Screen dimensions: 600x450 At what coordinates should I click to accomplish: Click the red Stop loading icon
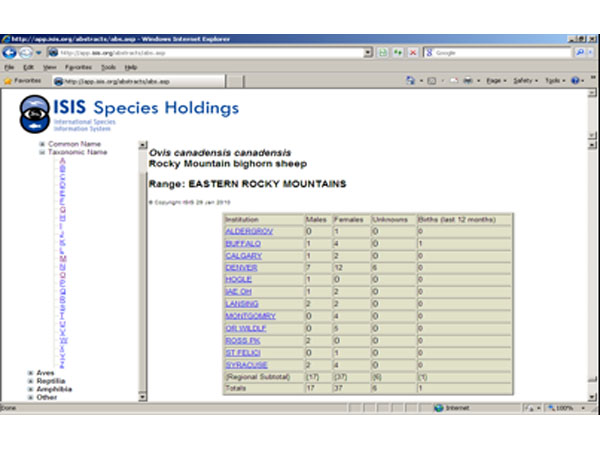point(411,52)
